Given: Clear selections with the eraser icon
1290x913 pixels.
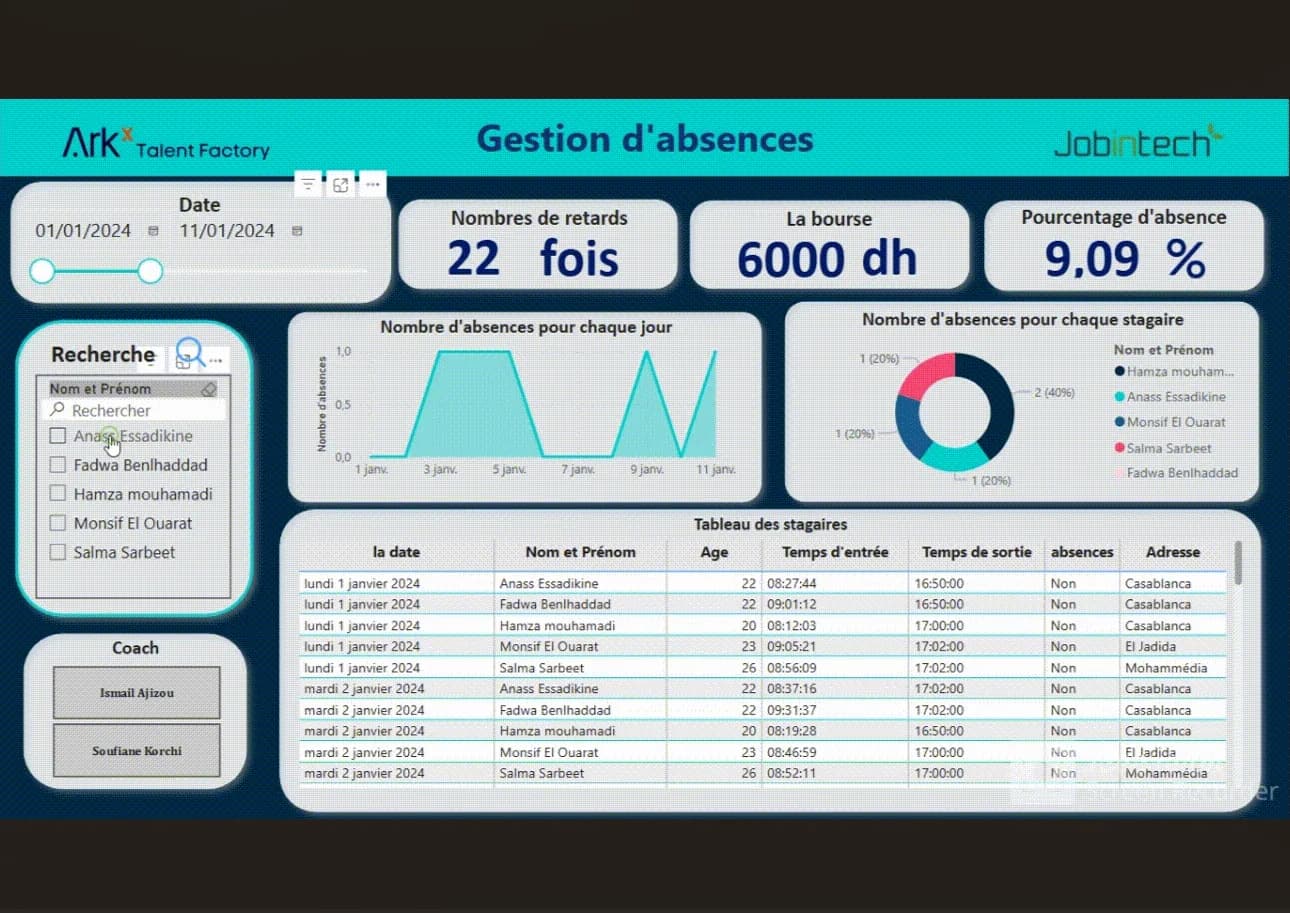Looking at the screenshot, I should [x=208, y=389].
